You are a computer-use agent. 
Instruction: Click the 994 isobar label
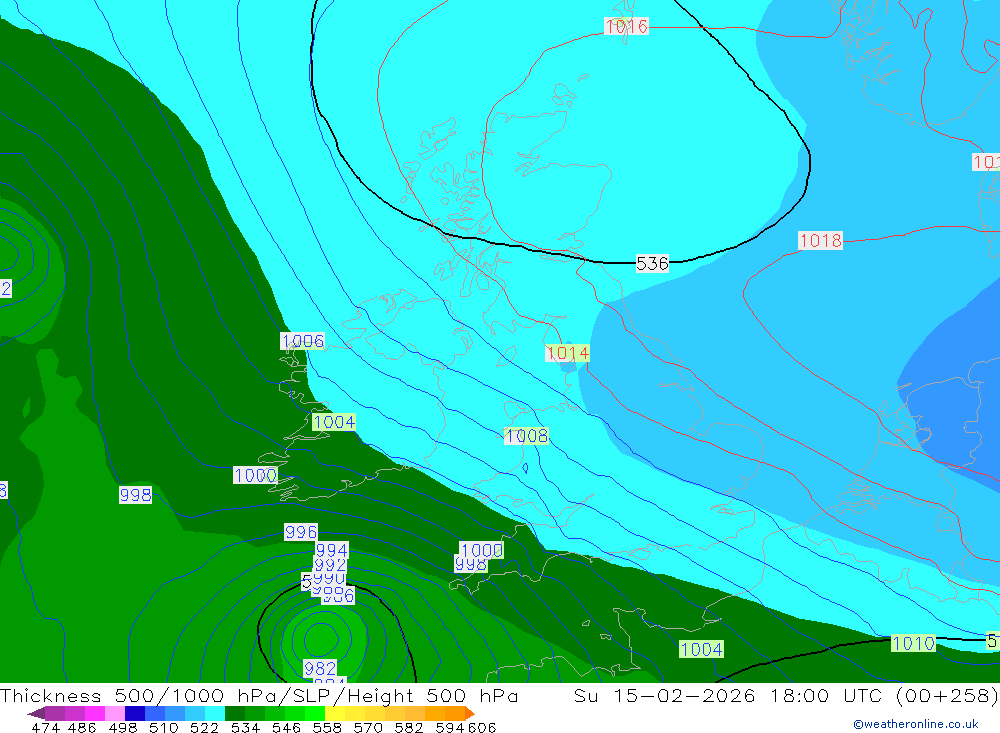332,550
